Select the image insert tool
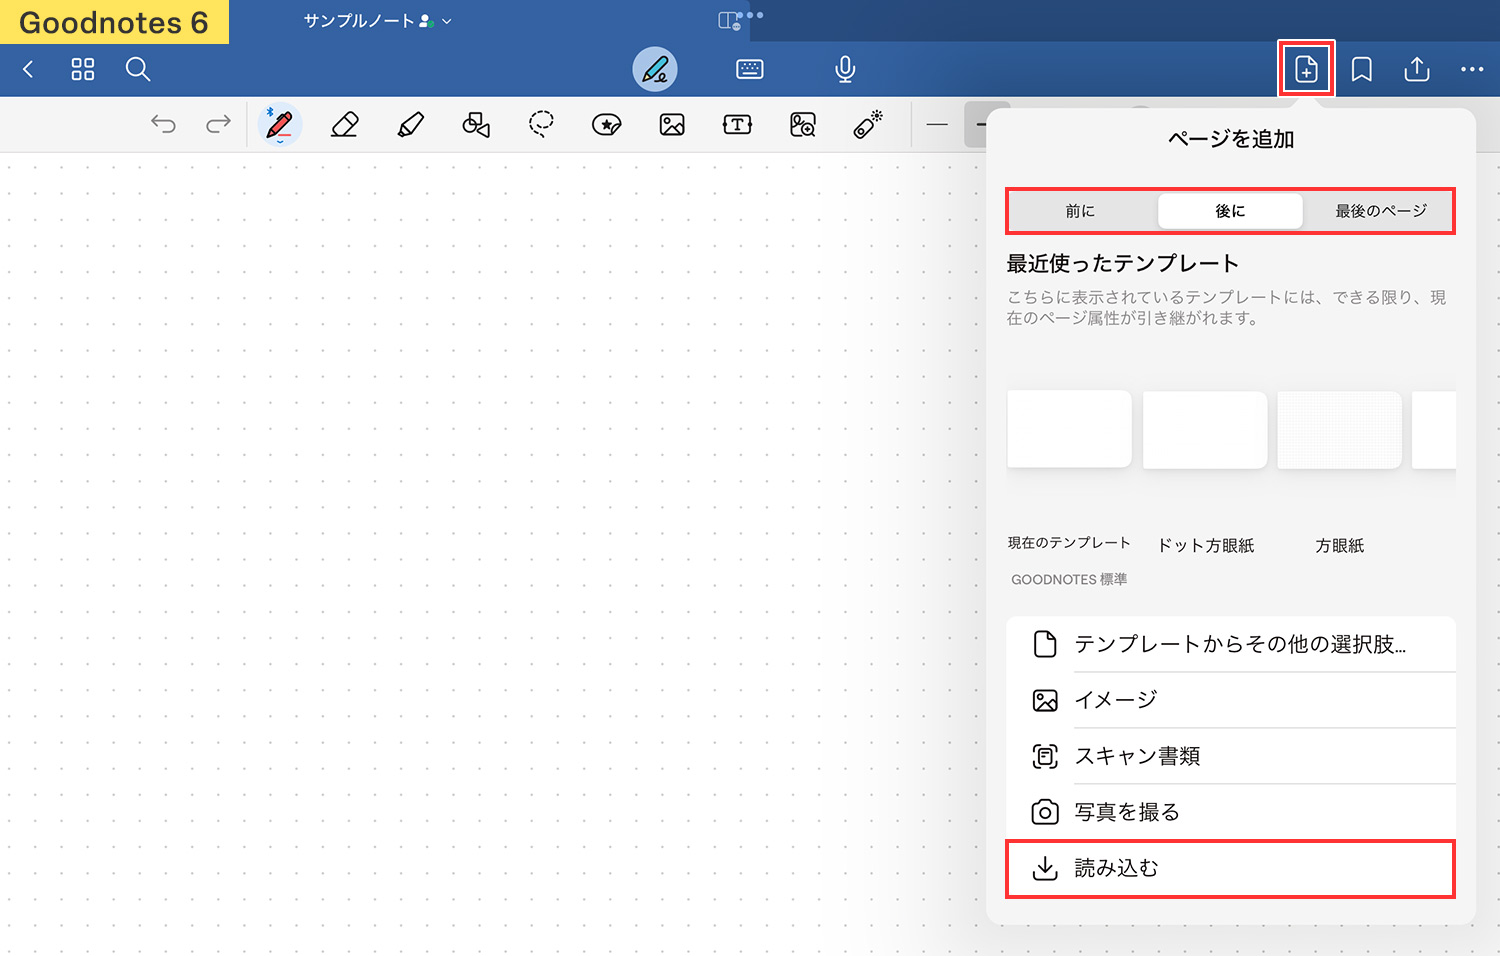The width and height of the screenshot is (1500, 956). point(672,125)
